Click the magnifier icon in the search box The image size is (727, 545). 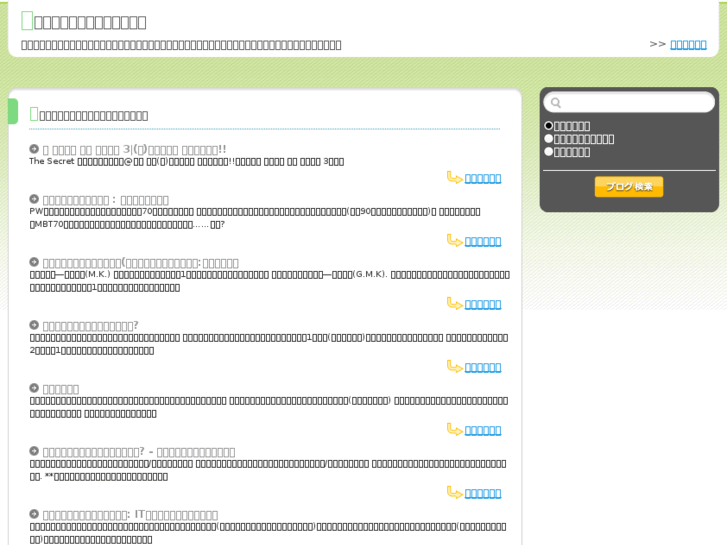pyautogui.click(x=555, y=103)
